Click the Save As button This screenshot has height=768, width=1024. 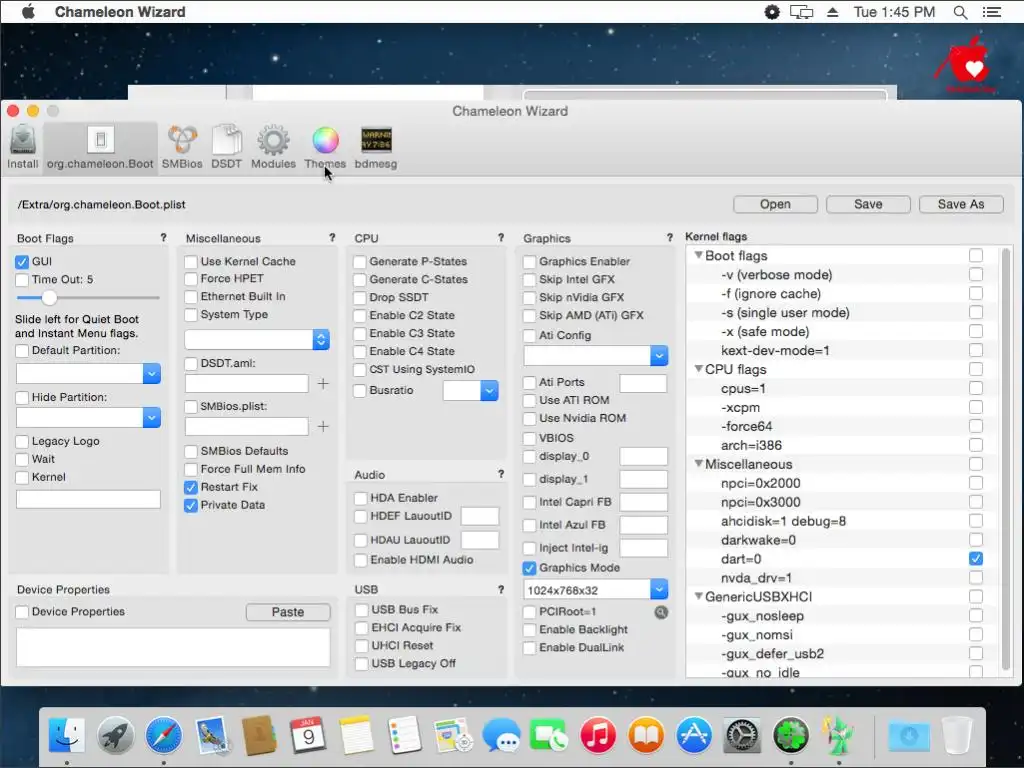pos(961,204)
